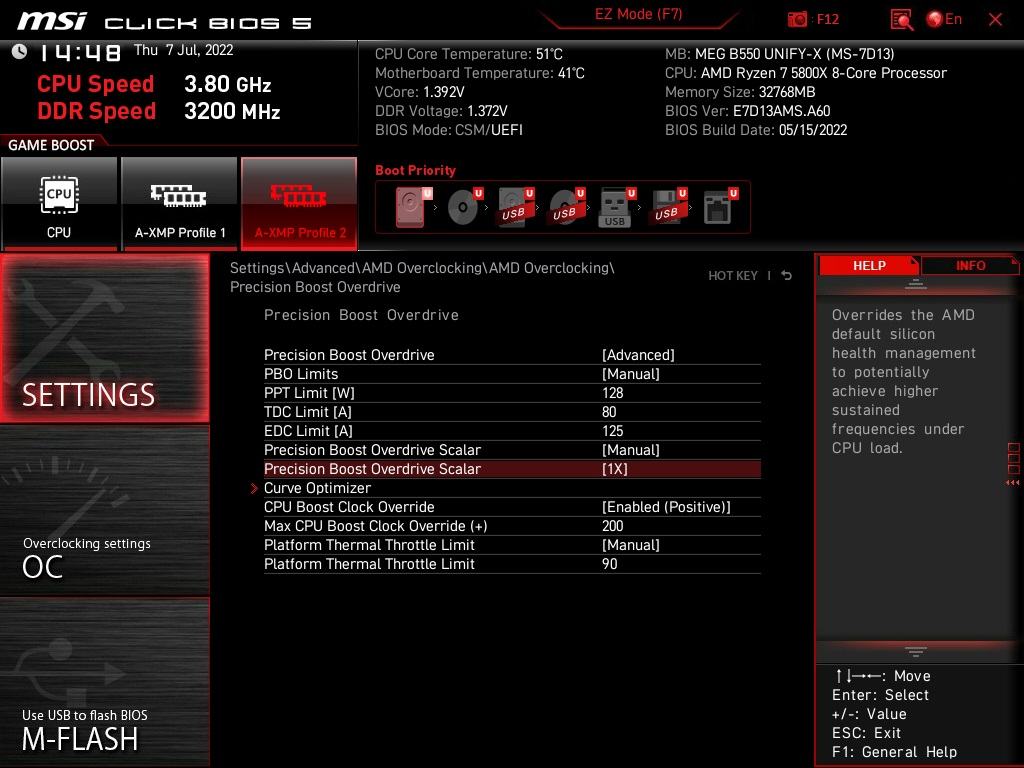Change CPU Boost Clock Override [Enabled (Positive)]
This screenshot has width=1024, height=768.
coord(512,507)
